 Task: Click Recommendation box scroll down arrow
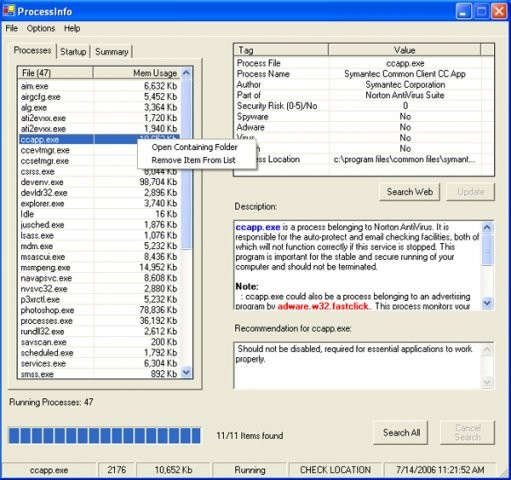(487, 381)
